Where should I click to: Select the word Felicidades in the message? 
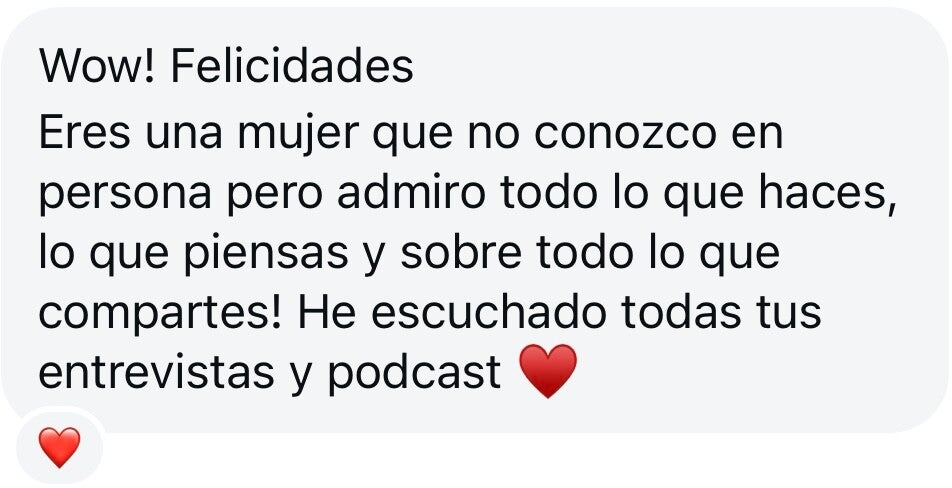coord(291,67)
